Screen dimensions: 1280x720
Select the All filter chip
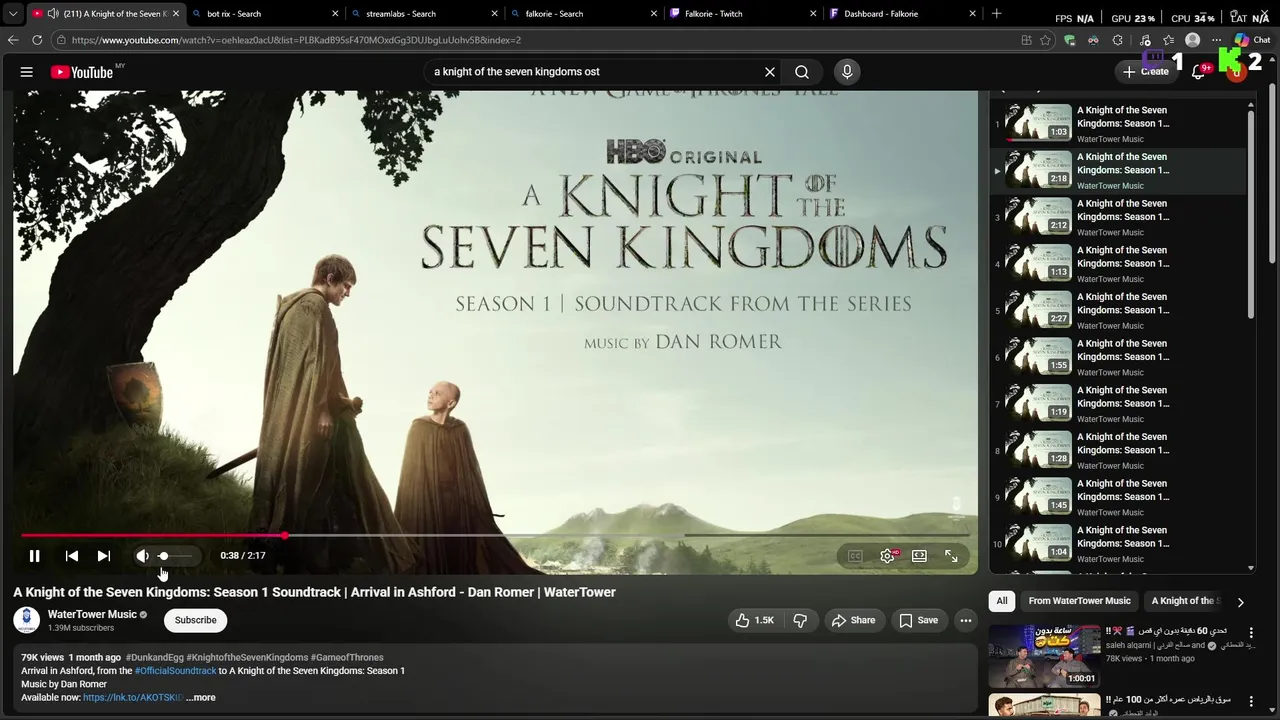click(x=1002, y=601)
